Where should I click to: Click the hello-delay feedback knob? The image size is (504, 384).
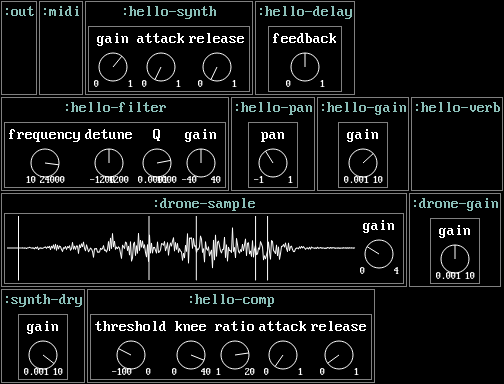tap(305, 67)
